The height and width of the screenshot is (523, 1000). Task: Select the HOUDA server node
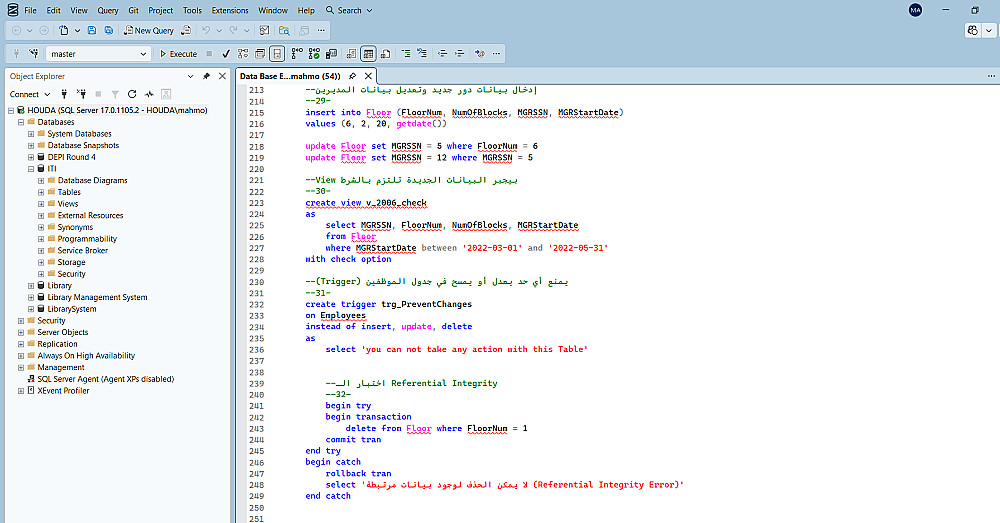tap(117, 110)
